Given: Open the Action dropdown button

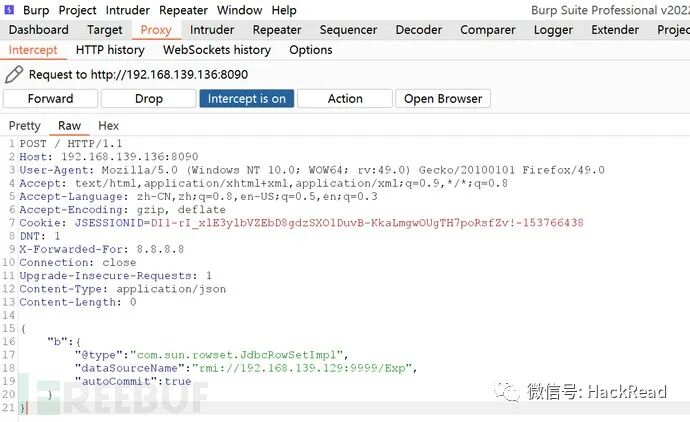Looking at the screenshot, I should pos(345,99).
